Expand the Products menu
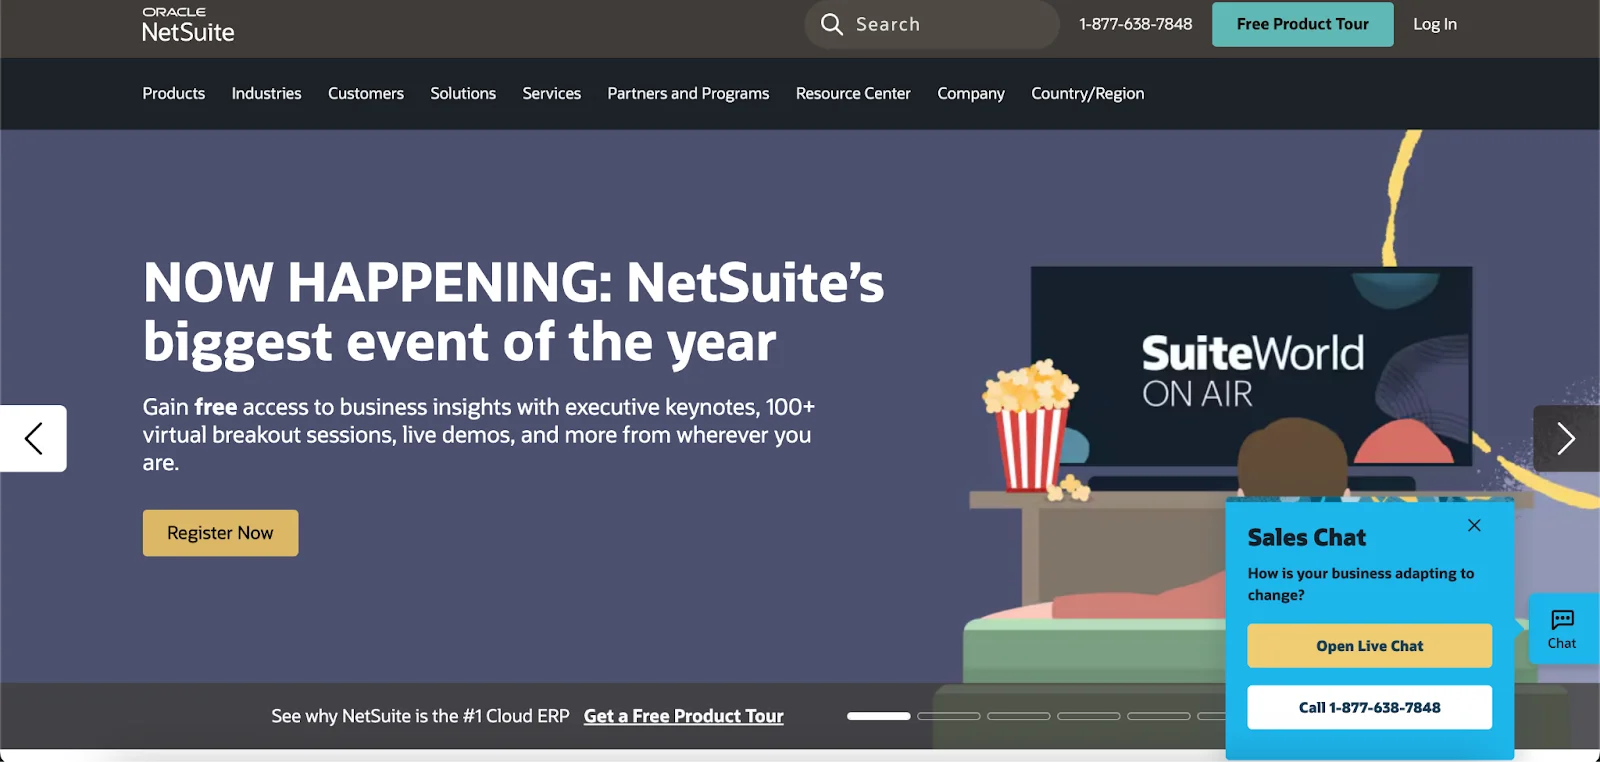This screenshot has height=762, width=1600. [173, 93]
